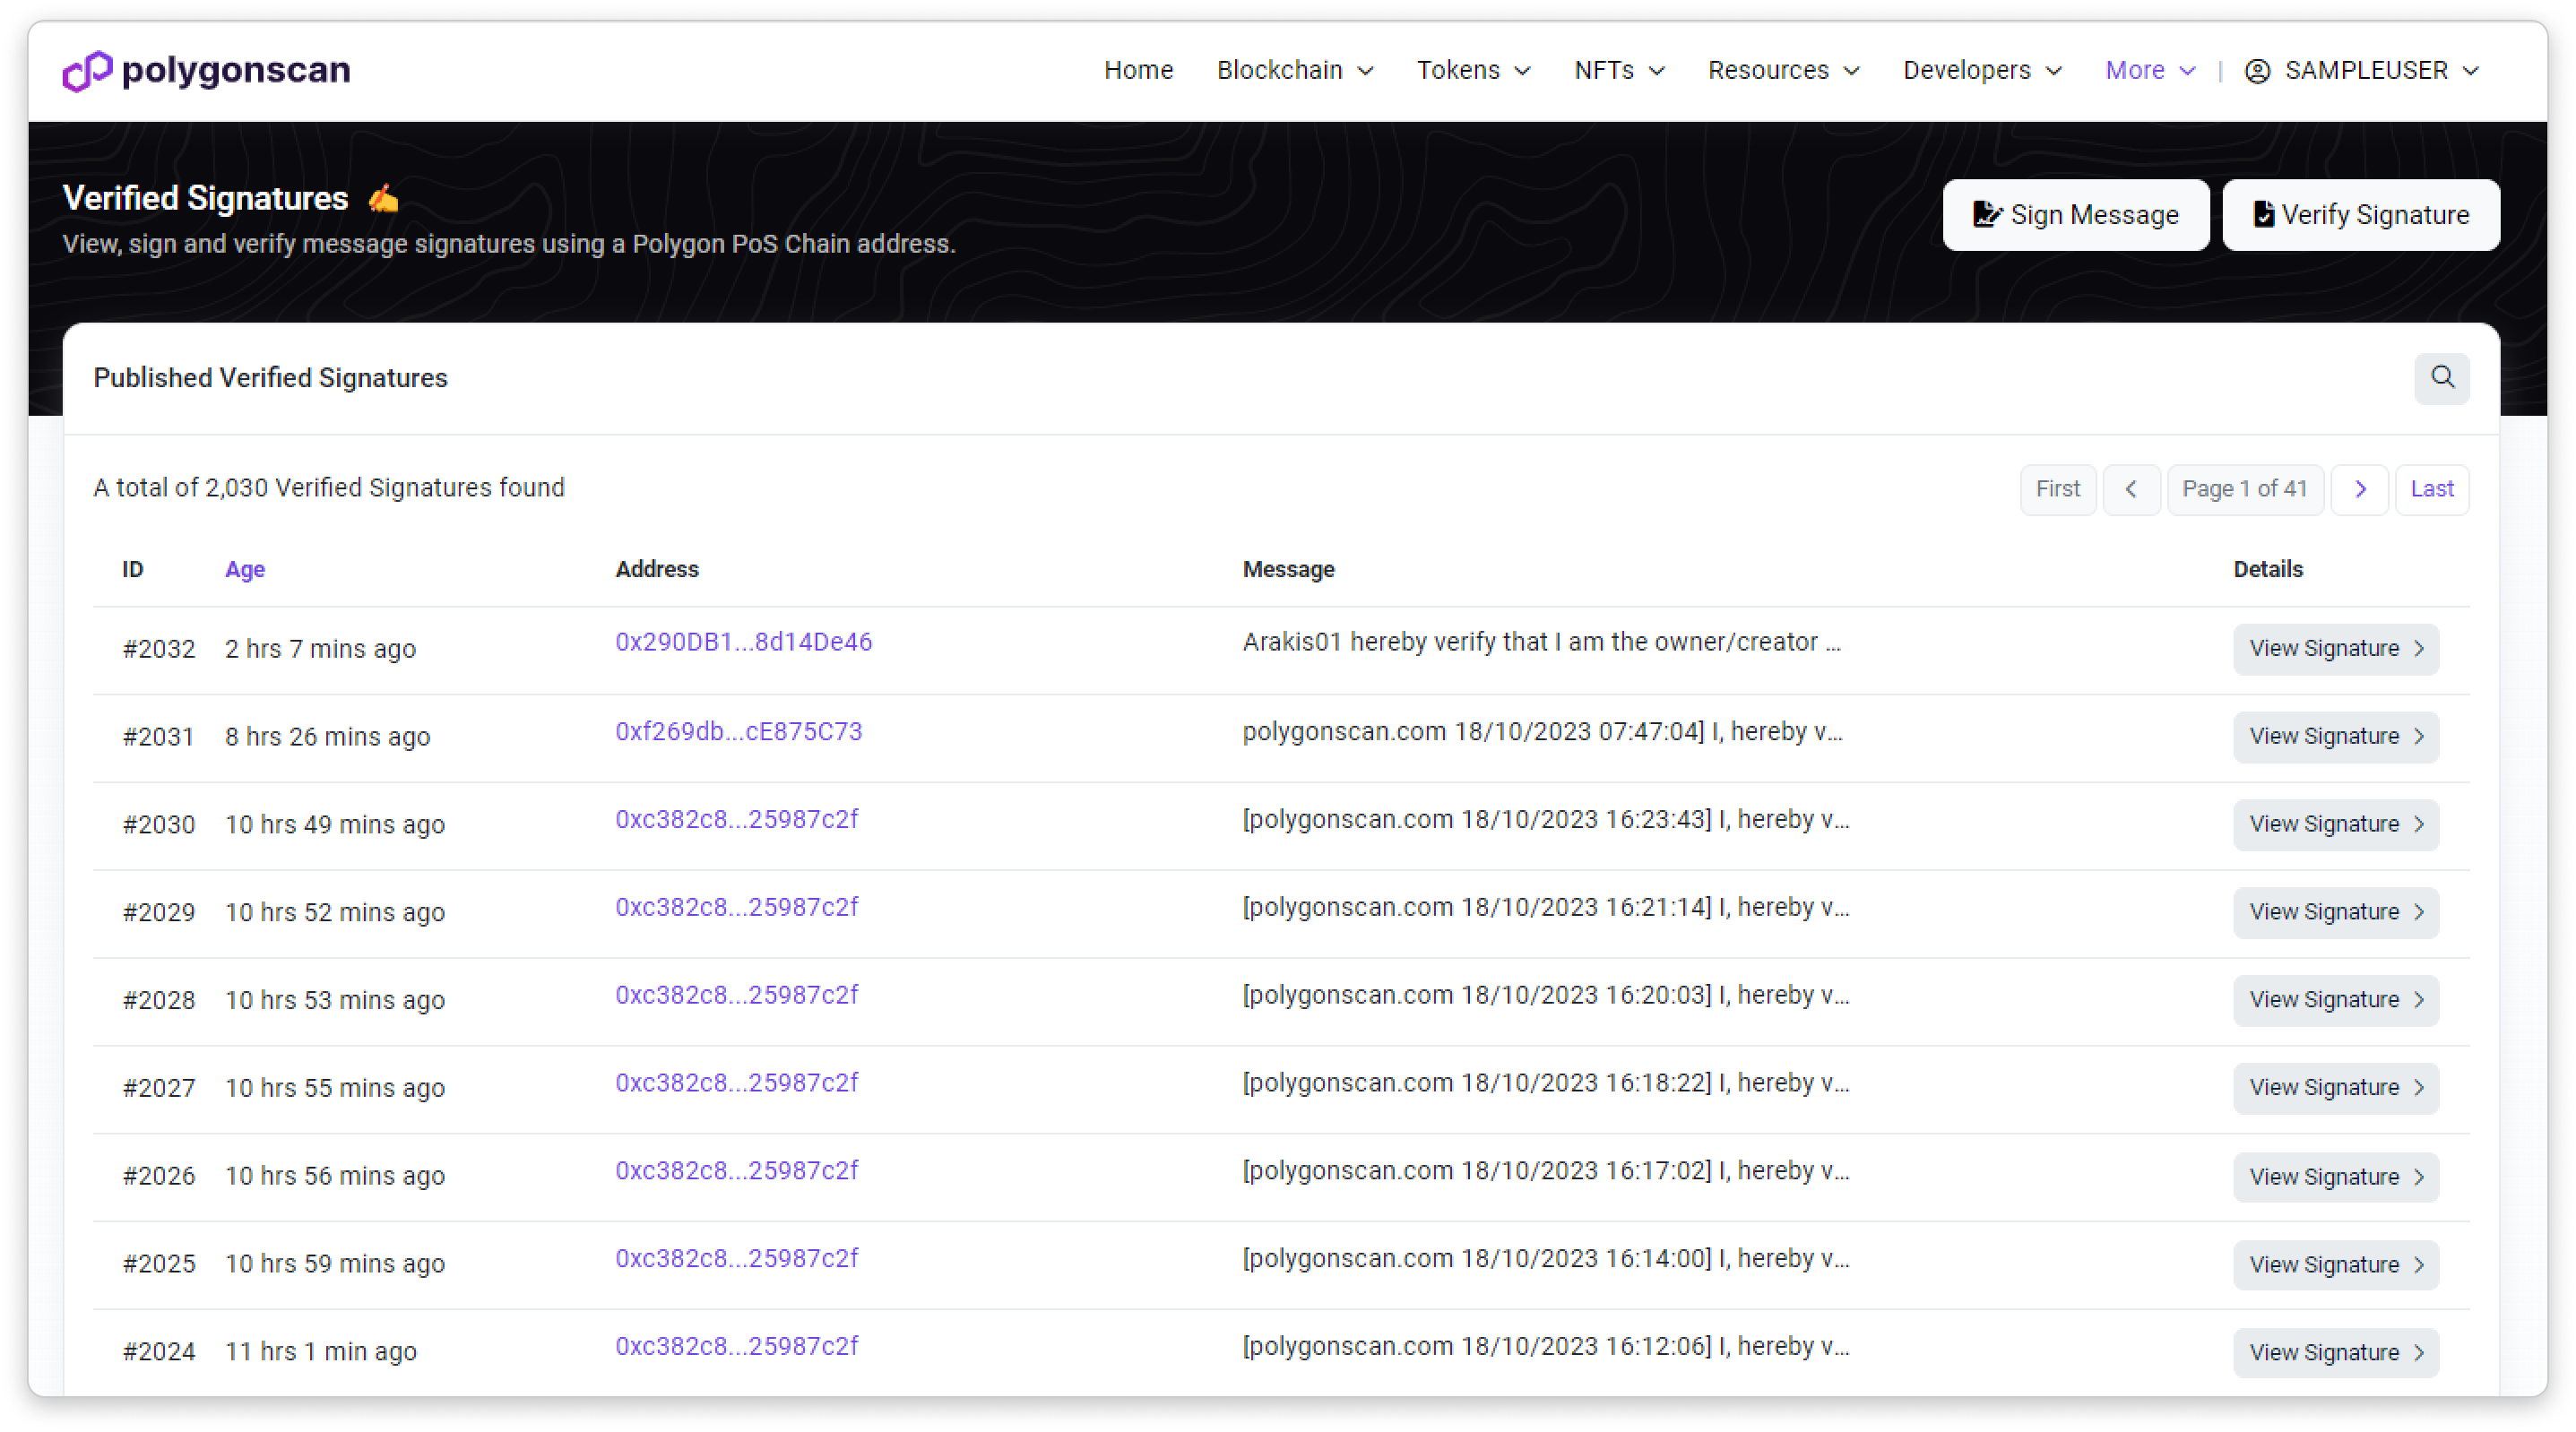This screenshot has width=2576, height=1432.
Task: Expand the Resources dropdown
Action: 1784,70
